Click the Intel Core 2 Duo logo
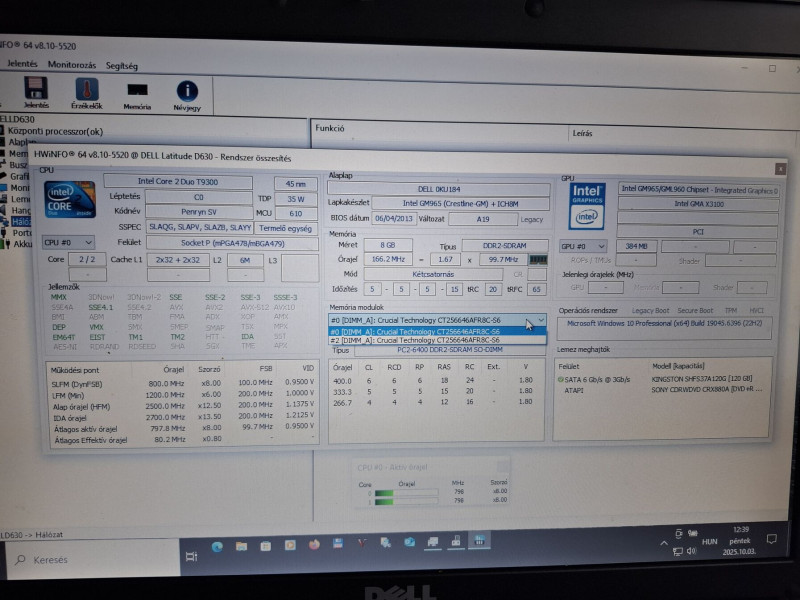Screen dimensions: 800x600 70,199
